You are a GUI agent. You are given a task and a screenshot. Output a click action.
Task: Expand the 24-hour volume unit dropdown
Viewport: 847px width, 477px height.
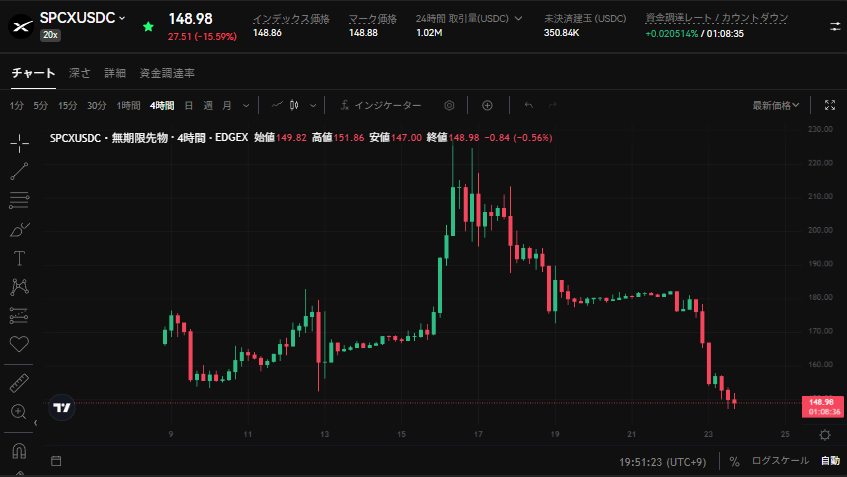[519, 19]
